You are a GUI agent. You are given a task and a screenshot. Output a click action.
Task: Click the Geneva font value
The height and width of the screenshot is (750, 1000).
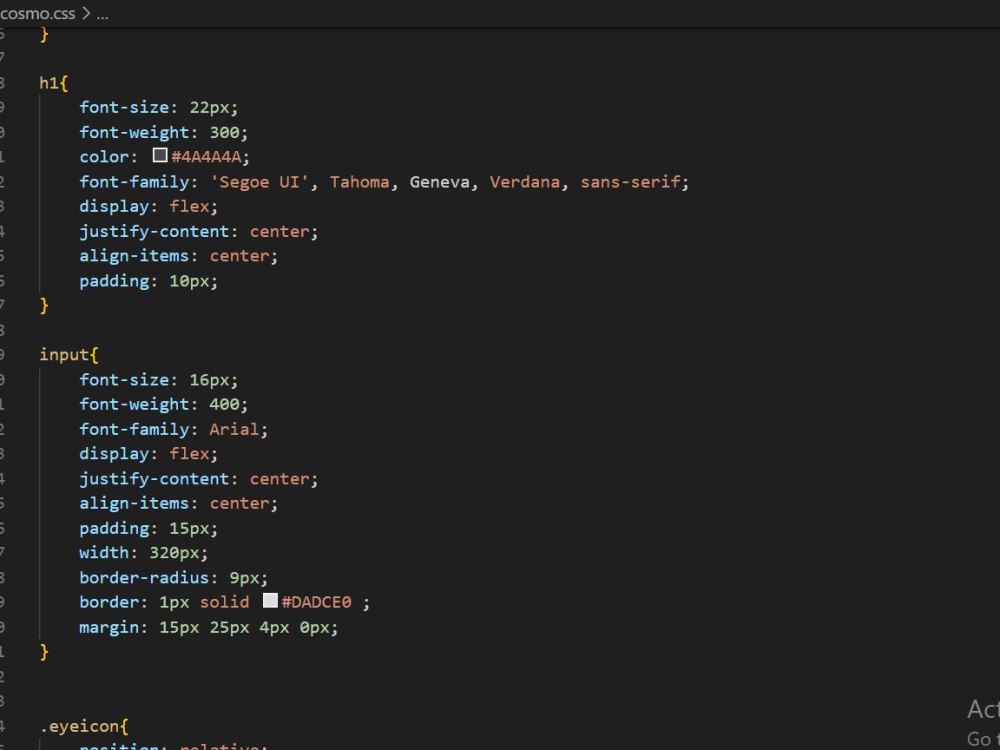tap(439, 182)
